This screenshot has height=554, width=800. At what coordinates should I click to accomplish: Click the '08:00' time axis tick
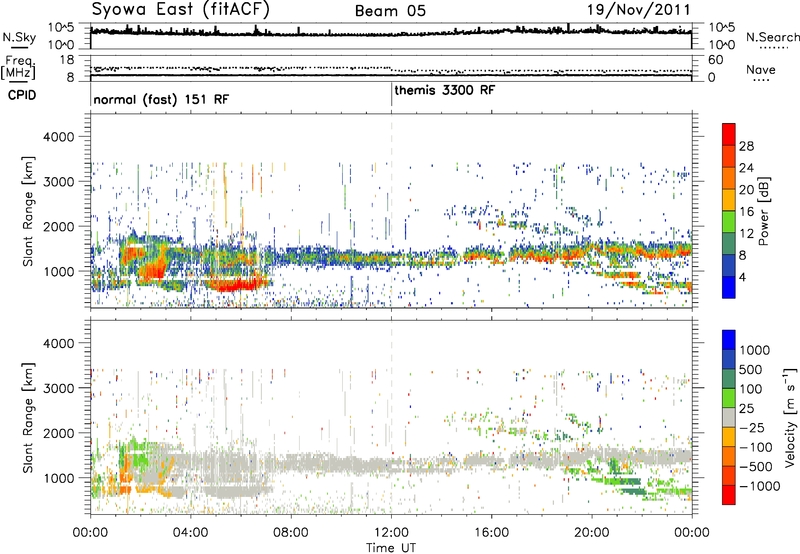pos(291,533)
